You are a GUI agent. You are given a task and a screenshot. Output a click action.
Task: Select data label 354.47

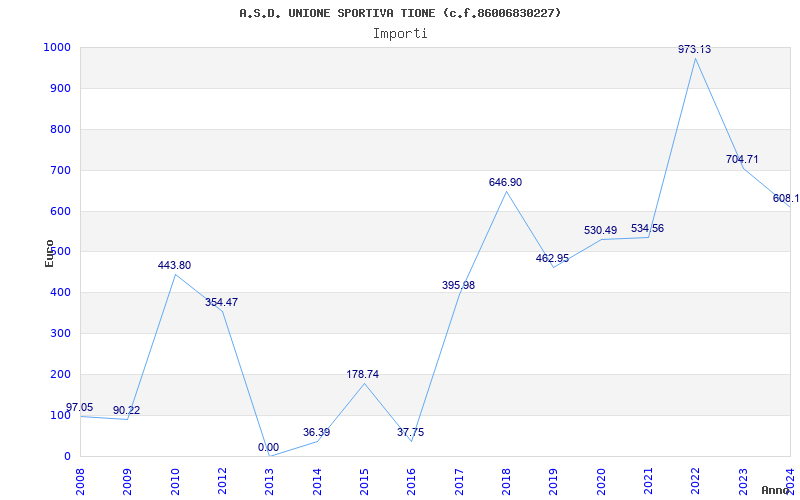[221, 302]
